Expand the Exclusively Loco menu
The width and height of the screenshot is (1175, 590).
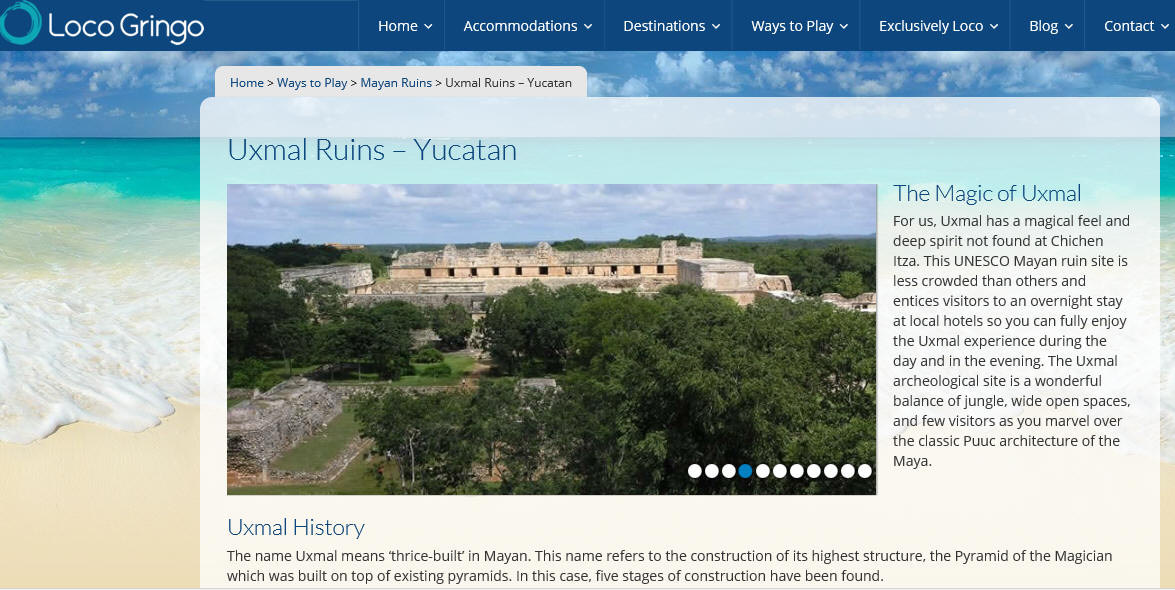pos(938,25)
